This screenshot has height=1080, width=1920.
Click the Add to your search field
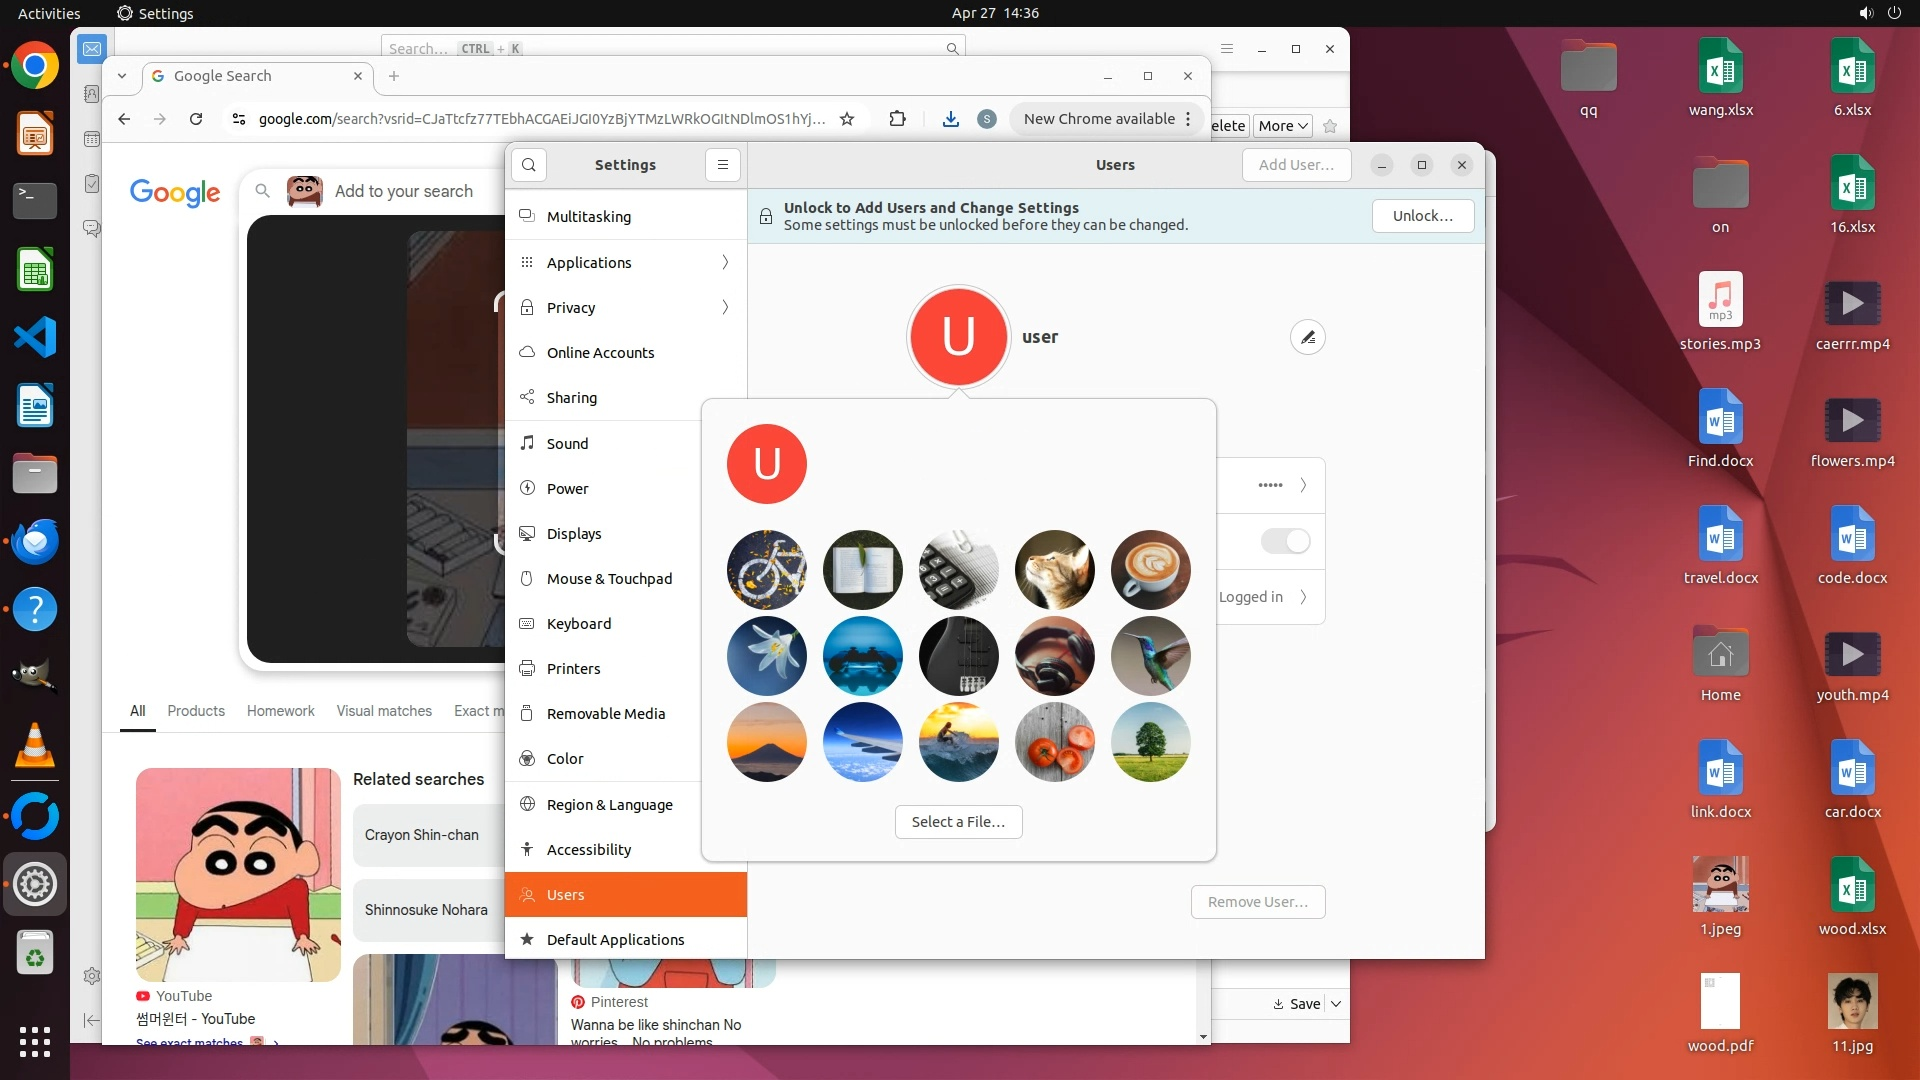coord(404,191)
